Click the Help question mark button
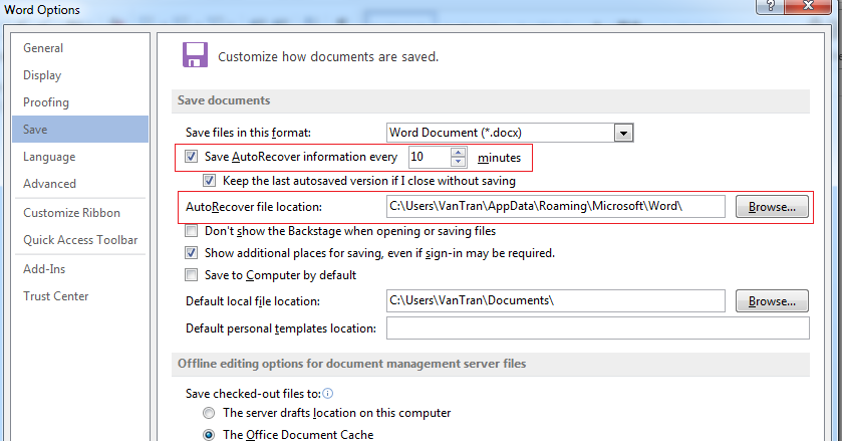This screenshot has width=842, height=441. click(771, 8)
